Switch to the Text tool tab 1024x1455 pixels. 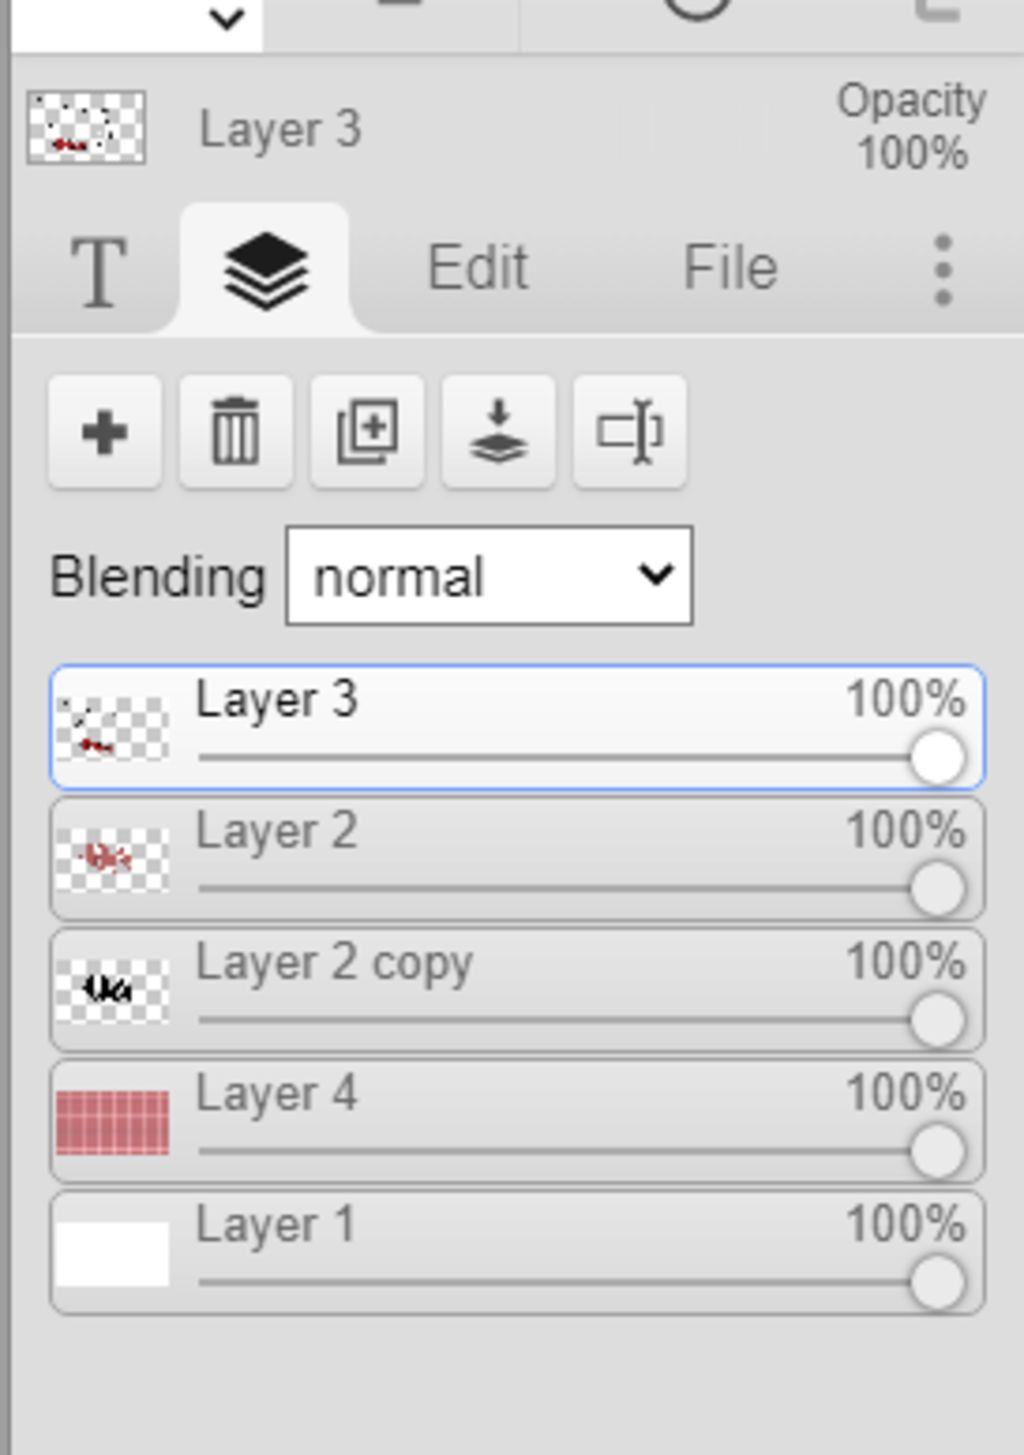(98, 270)
